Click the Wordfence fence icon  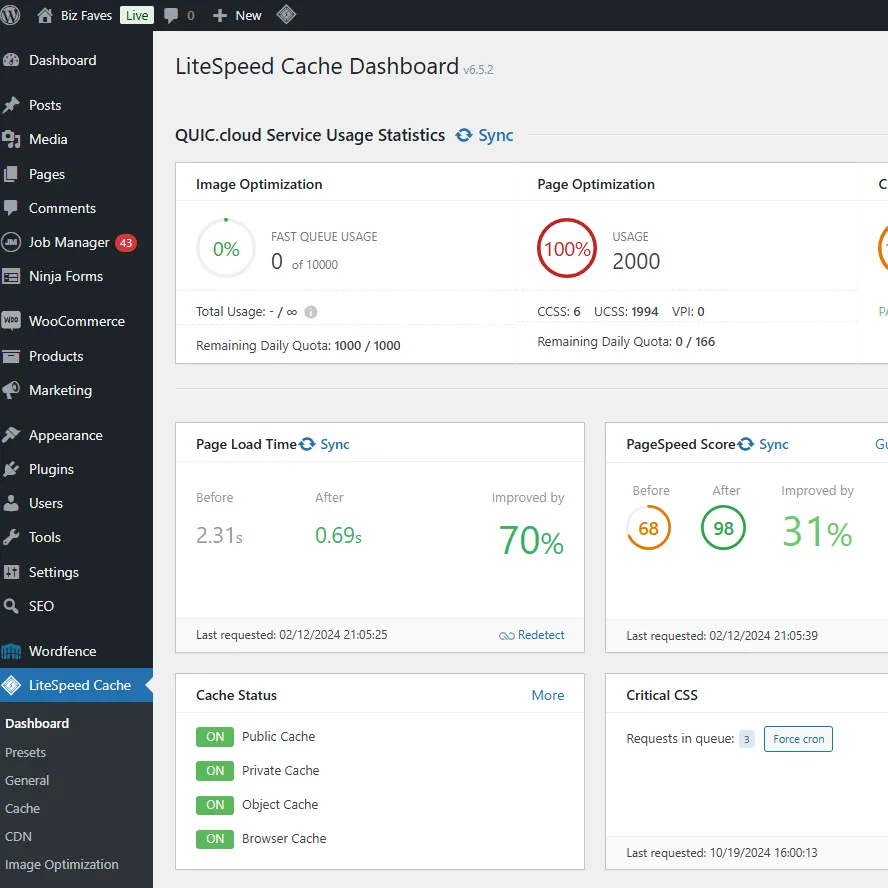pyautogui.click(x=11, y=651)
